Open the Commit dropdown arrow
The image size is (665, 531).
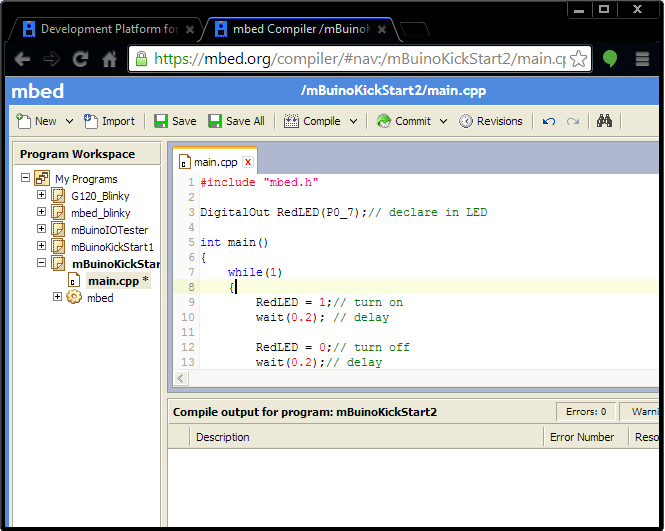[443, 121]
